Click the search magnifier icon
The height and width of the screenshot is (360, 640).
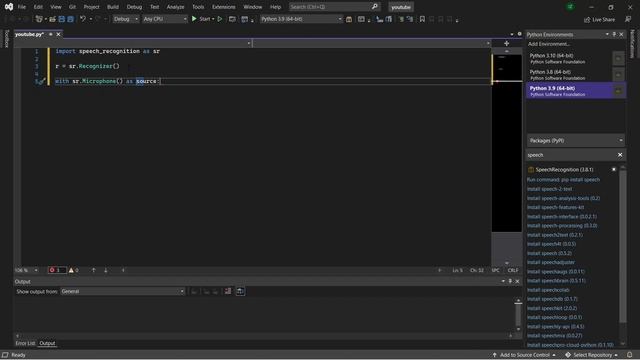374,7
